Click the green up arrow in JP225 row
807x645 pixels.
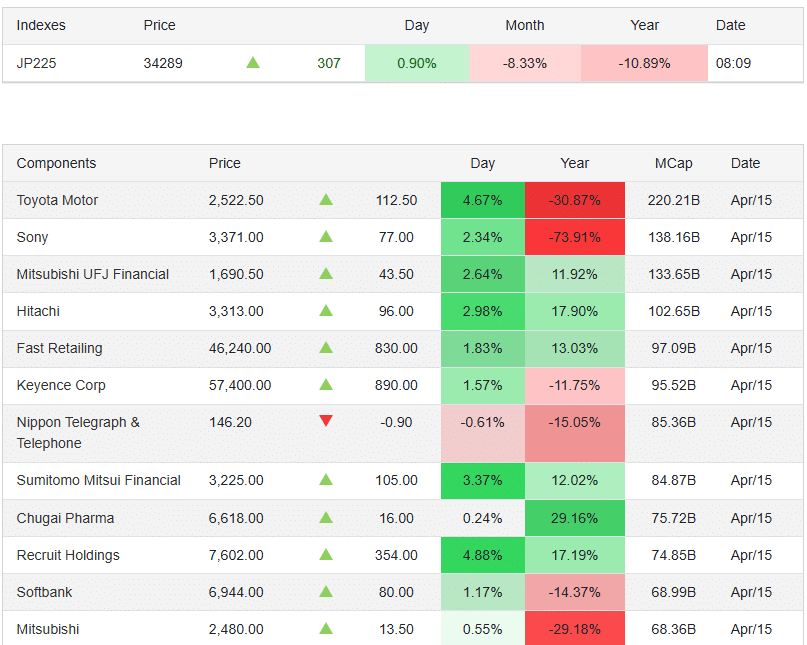[253, 63]
